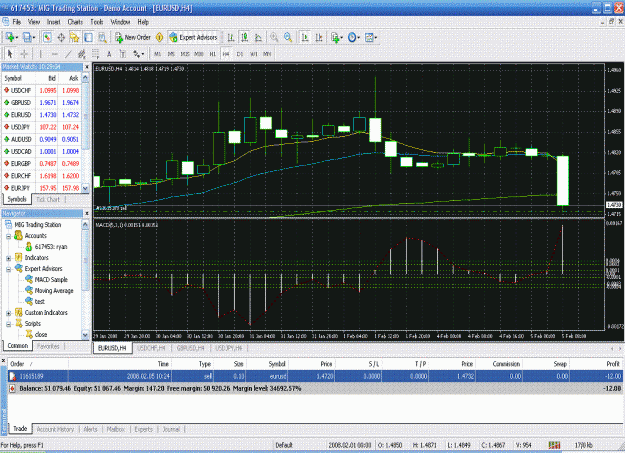This screenshot has width=625, height=453.
Task: Click the connection status bars icon
Action: [554, 445]
